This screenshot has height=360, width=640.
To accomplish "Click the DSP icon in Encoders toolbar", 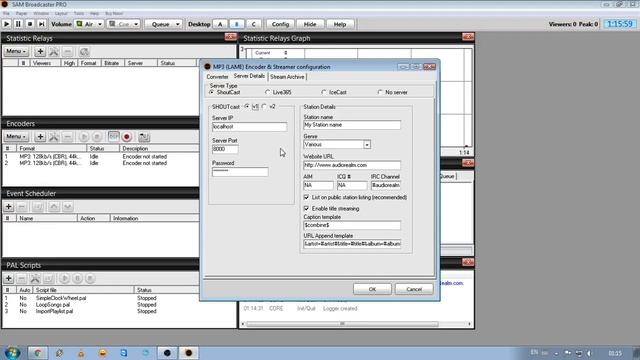I will 113,136.
